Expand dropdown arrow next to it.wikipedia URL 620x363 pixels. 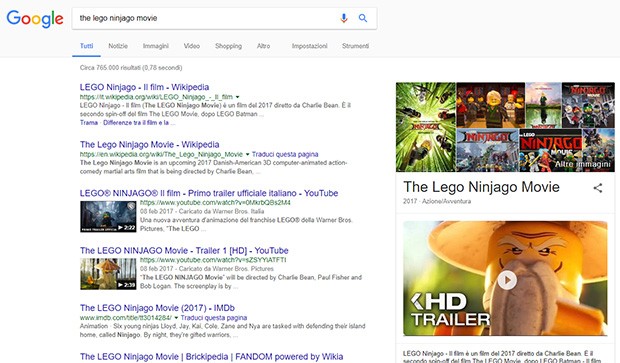click(238, 97)
